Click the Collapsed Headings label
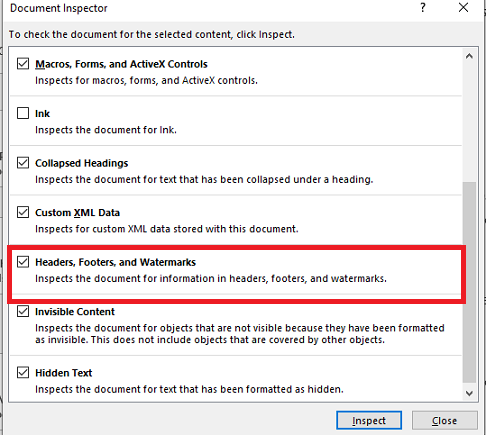 coord(82,163)
